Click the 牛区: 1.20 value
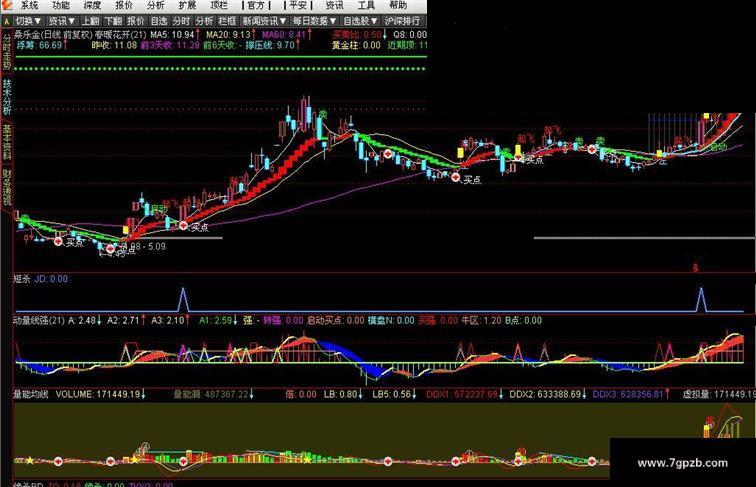The width and height of the screenshot is (756, 487). [x=482, y=320]
